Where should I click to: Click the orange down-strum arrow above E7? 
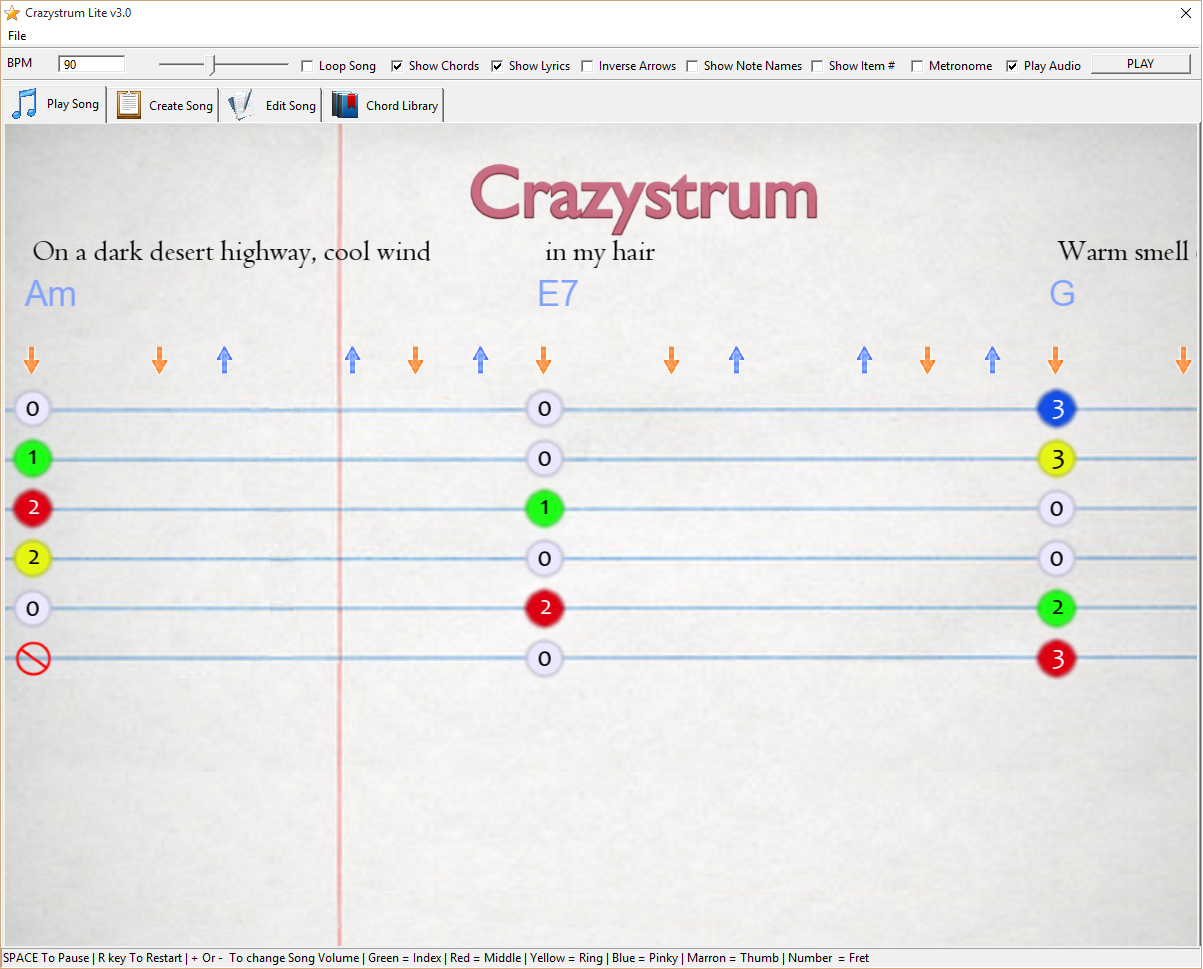pyautogui.click(x=544, y=360)
